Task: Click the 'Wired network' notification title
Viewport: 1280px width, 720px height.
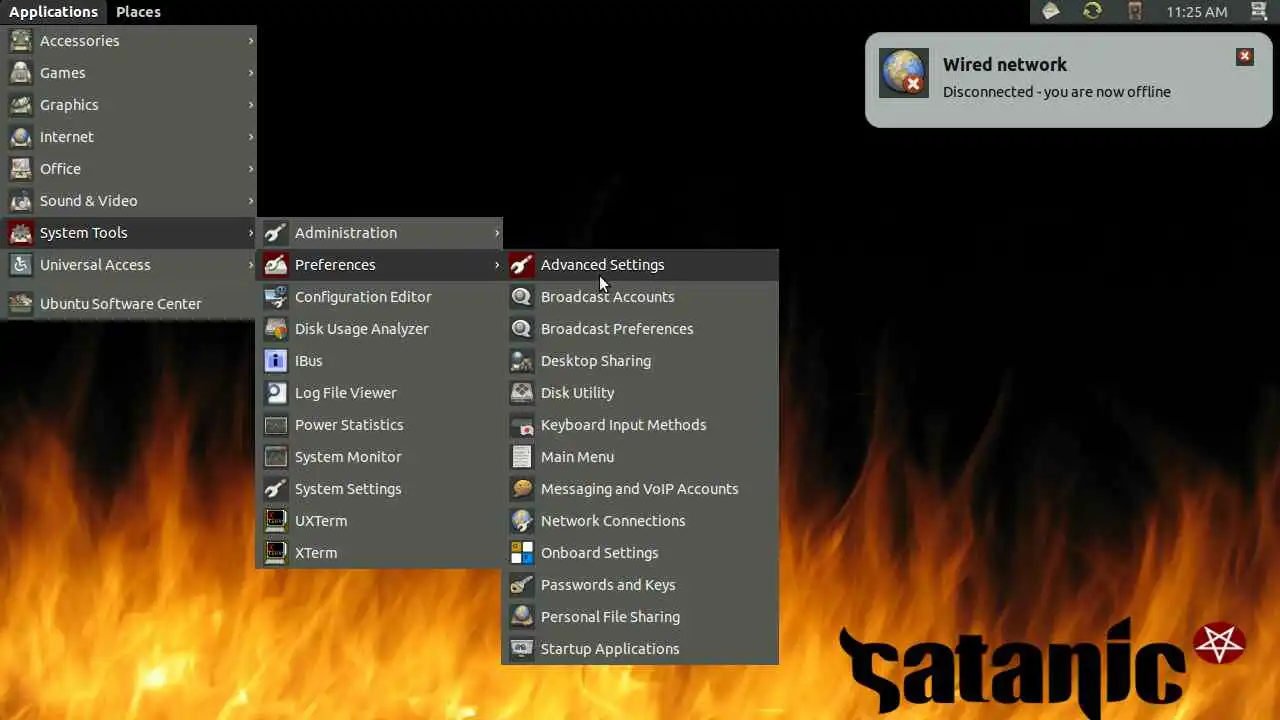Action: pos(1004,64)
